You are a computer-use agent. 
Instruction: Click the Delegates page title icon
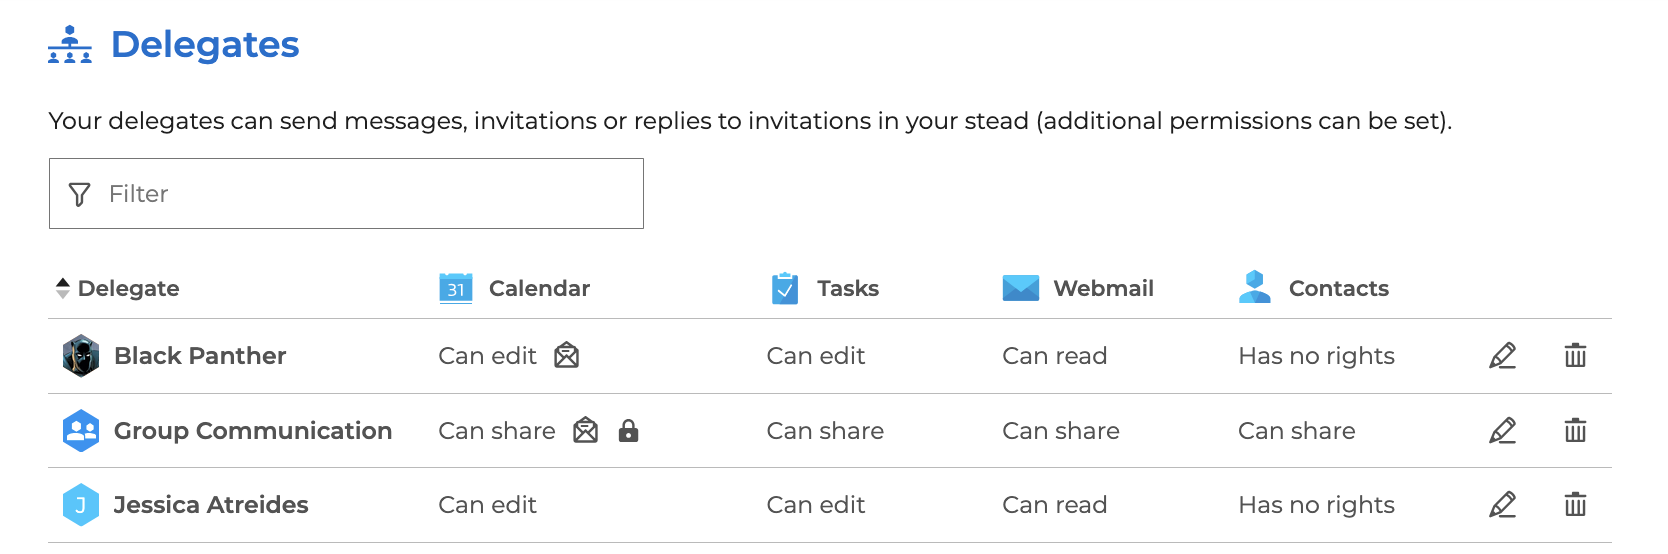click(70, 45)
